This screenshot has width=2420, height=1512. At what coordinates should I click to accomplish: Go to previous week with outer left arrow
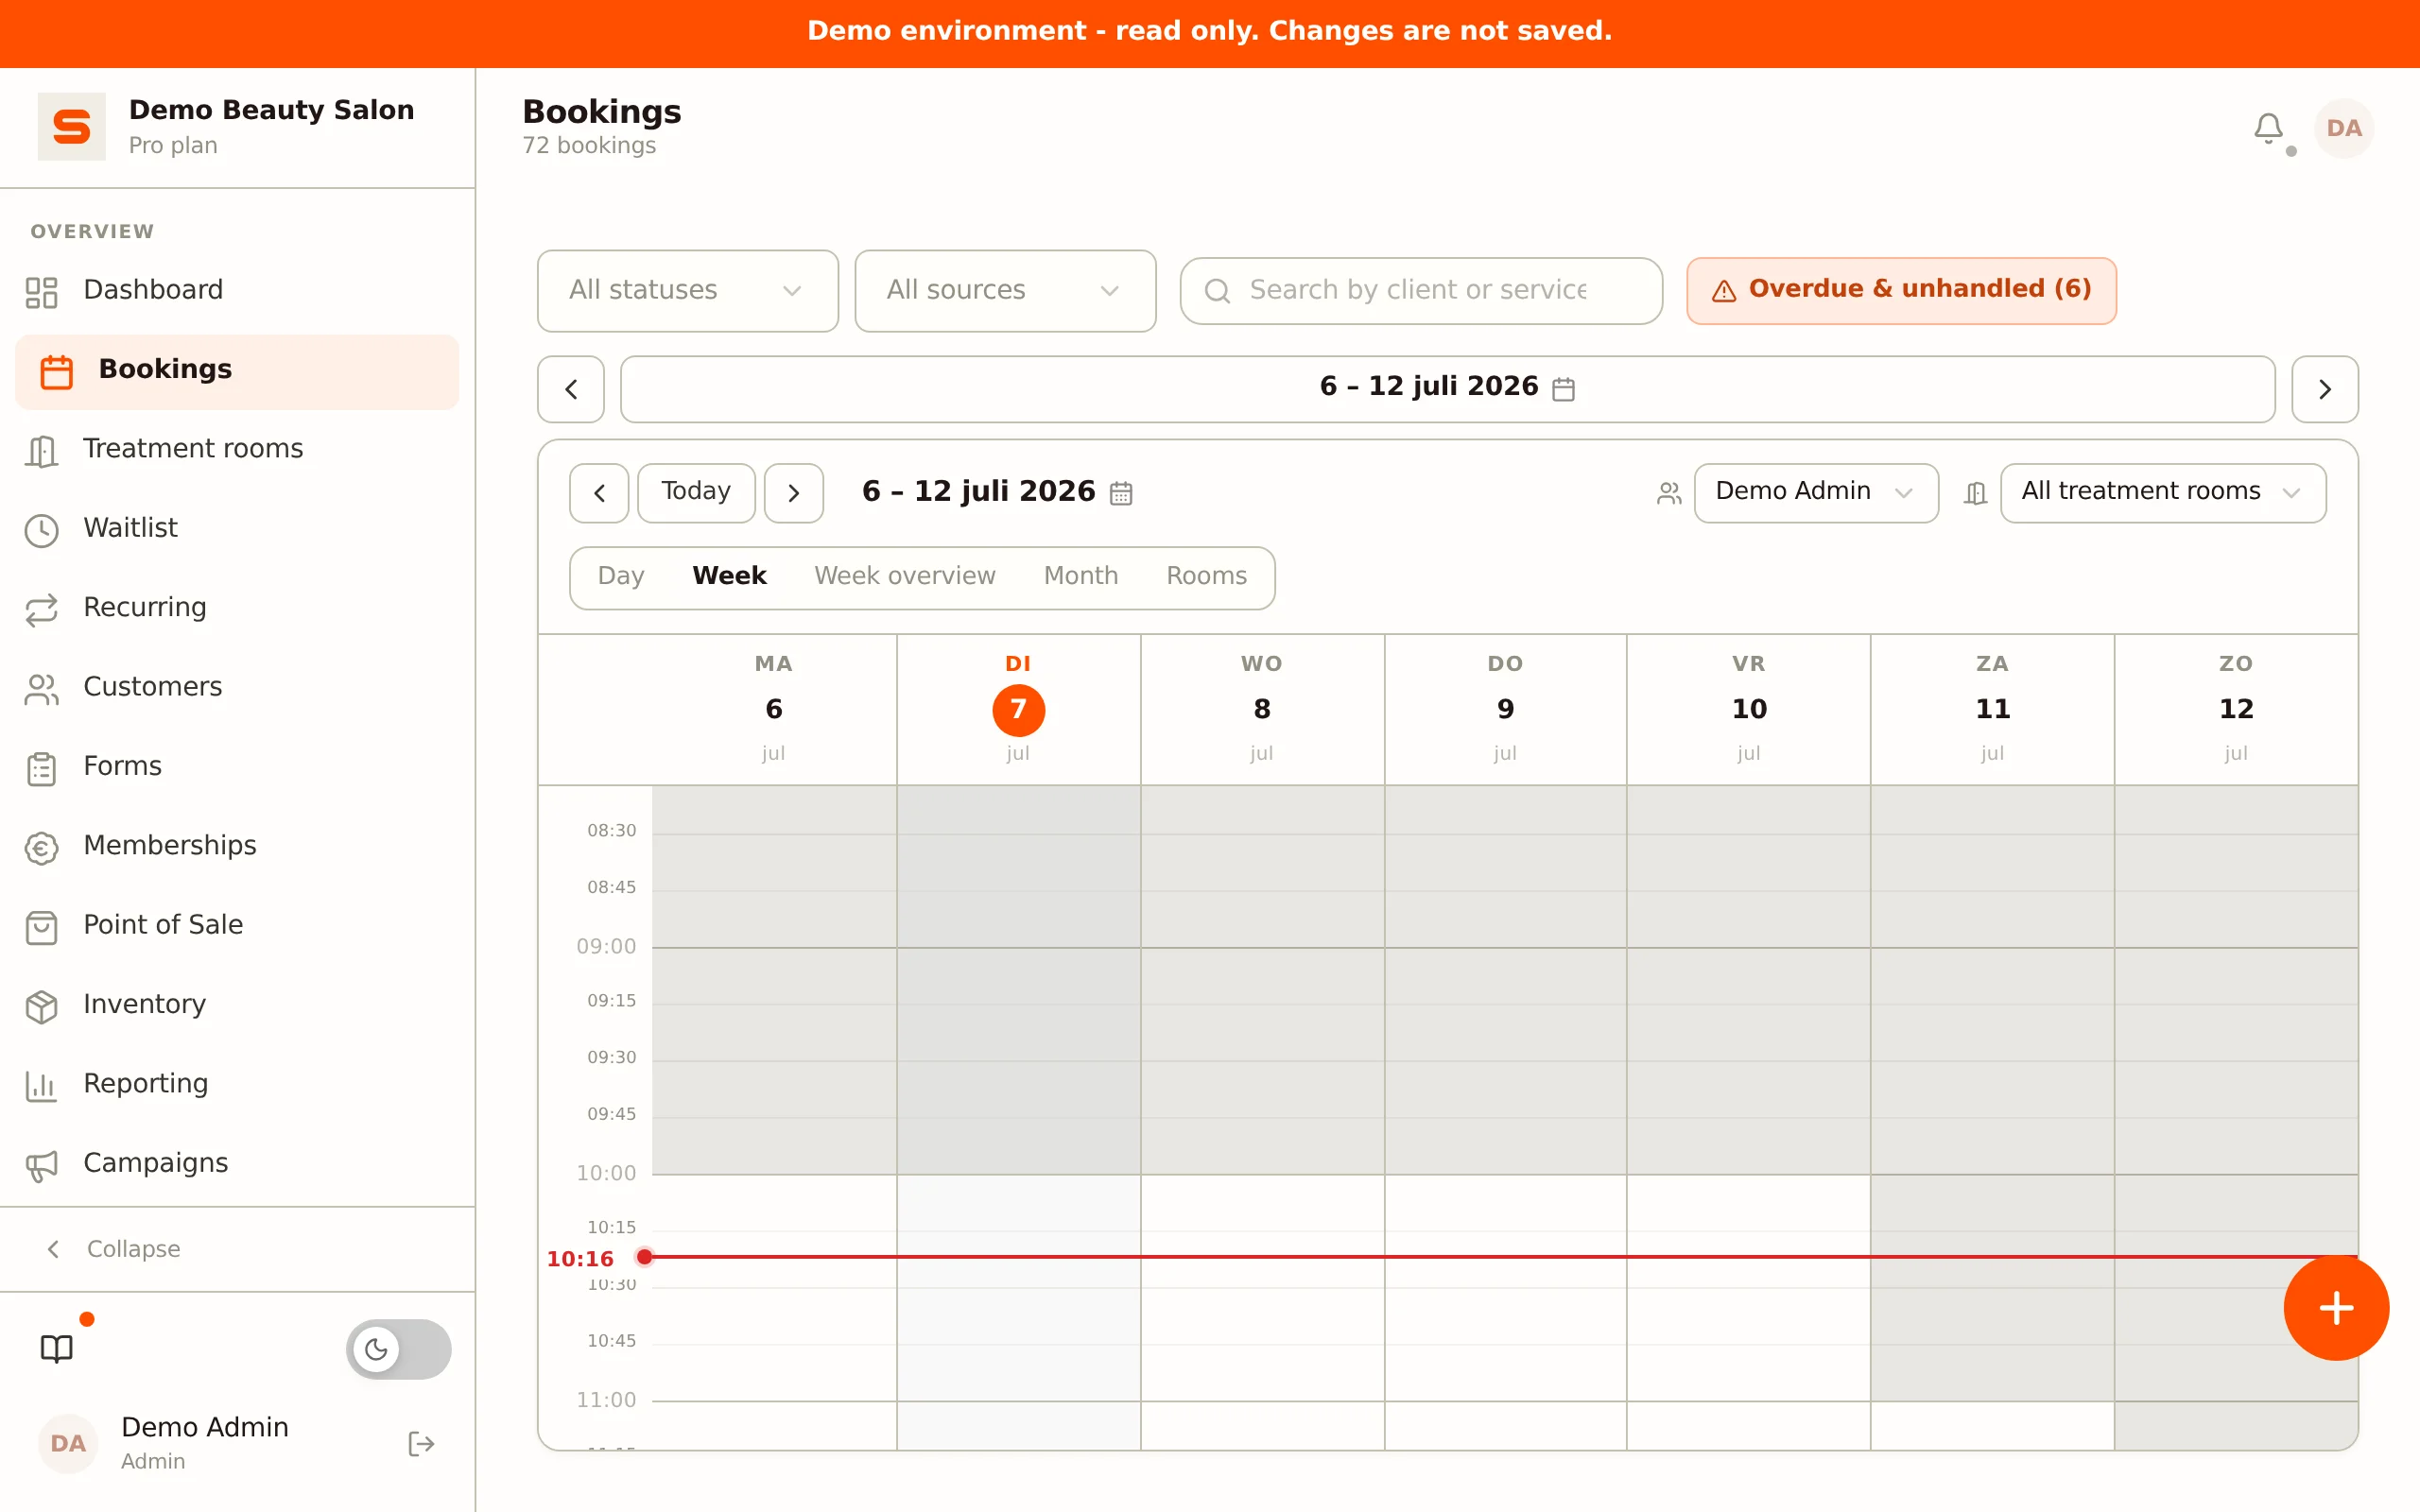pyautogui.click(x=571, y=389)
